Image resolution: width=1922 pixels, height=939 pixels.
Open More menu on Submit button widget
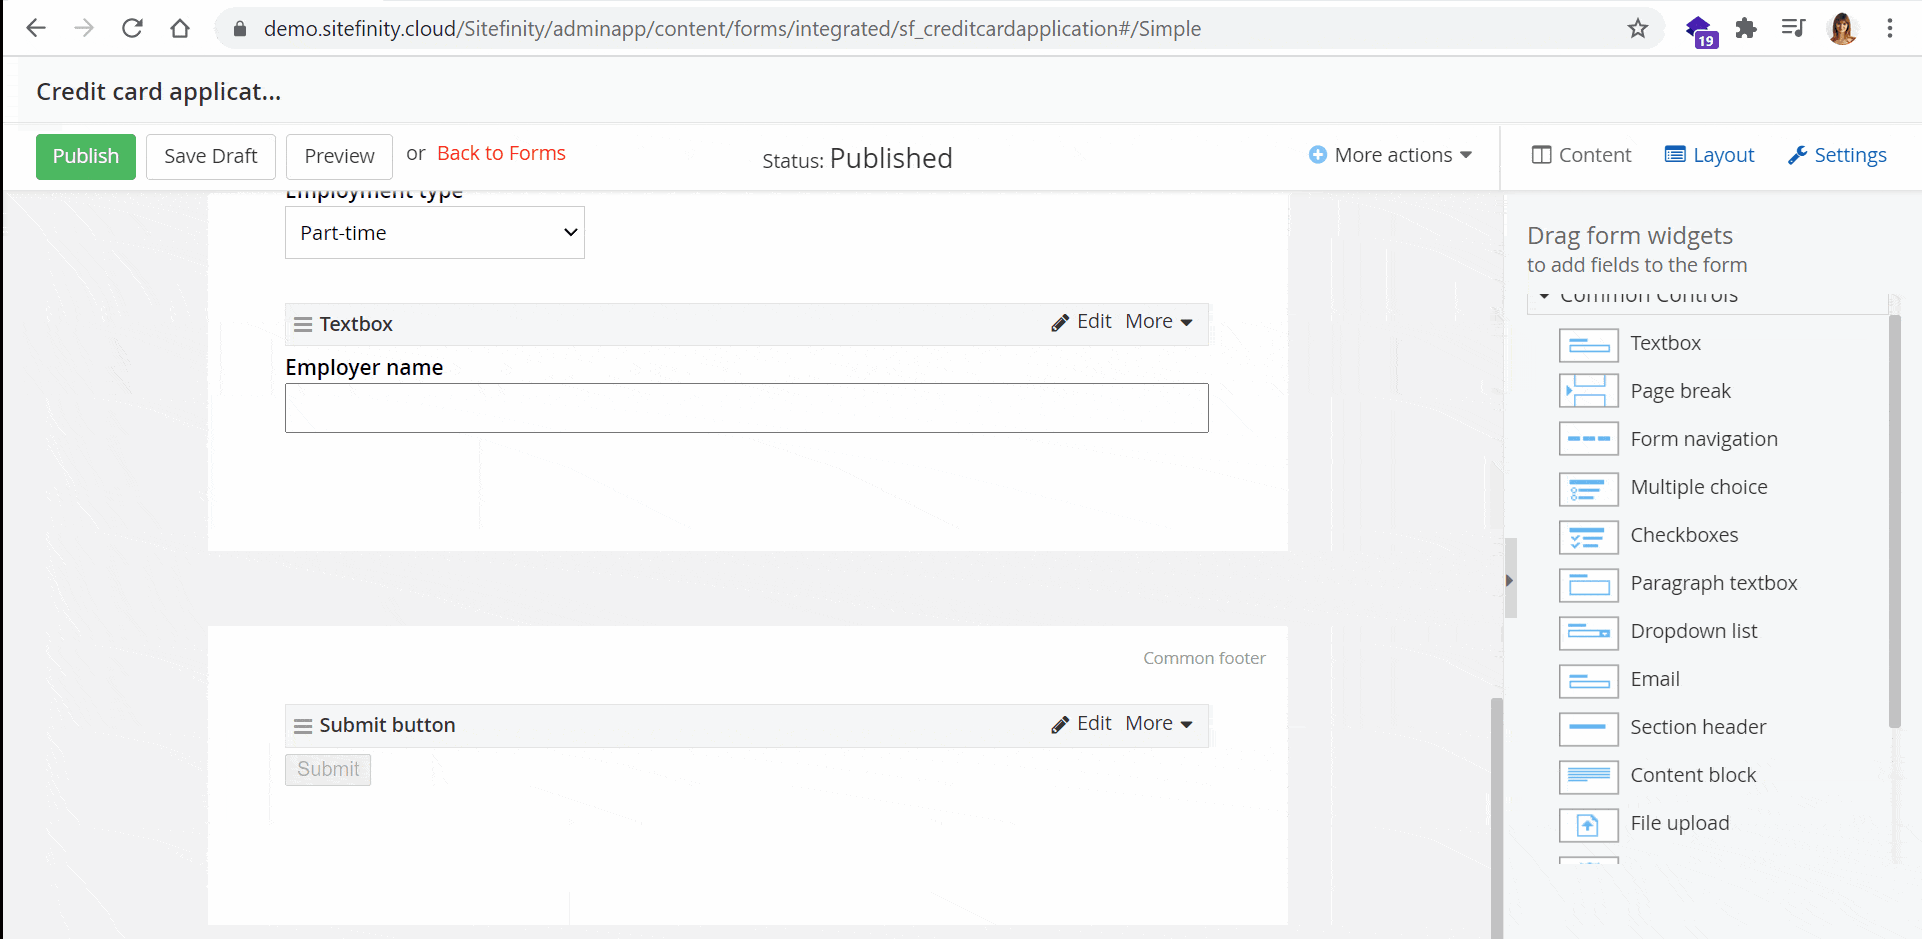tap(1158, 724)
